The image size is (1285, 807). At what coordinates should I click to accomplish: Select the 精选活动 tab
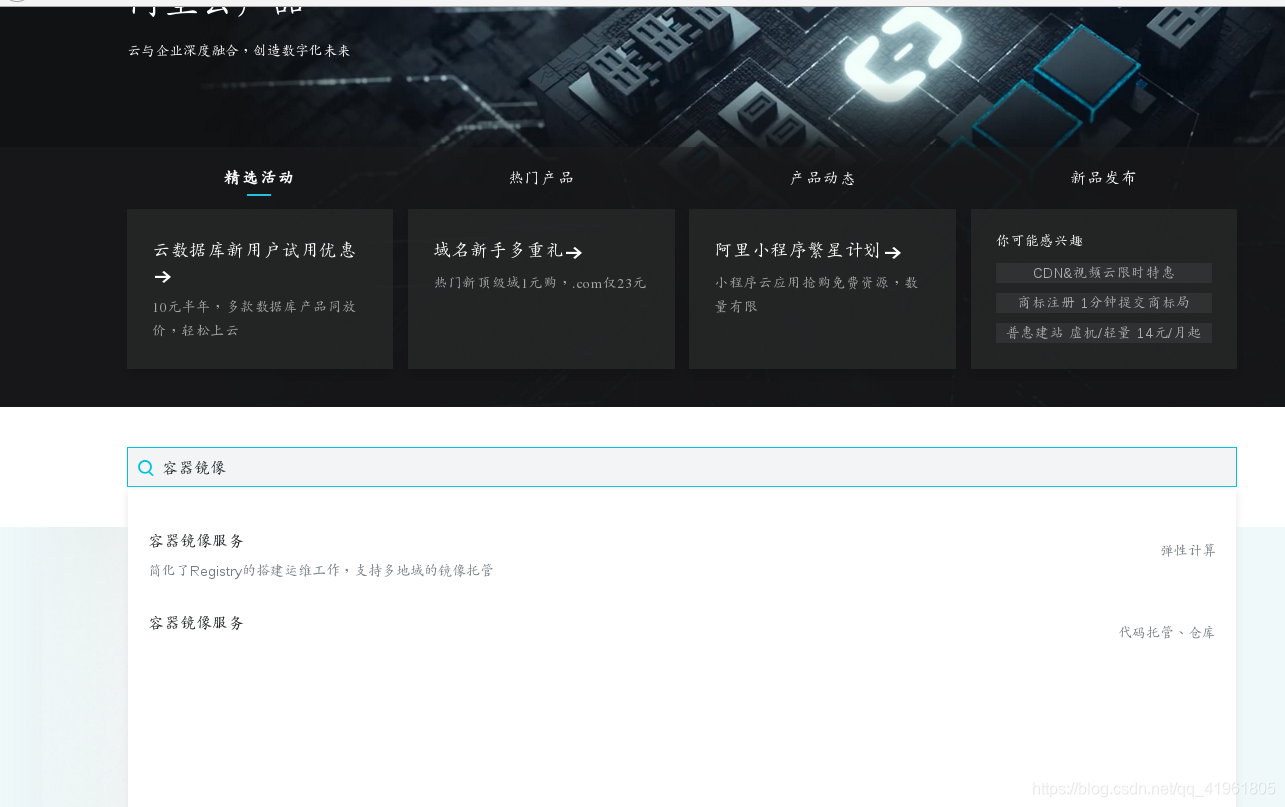pyautogui.click(x=259, y=178)
